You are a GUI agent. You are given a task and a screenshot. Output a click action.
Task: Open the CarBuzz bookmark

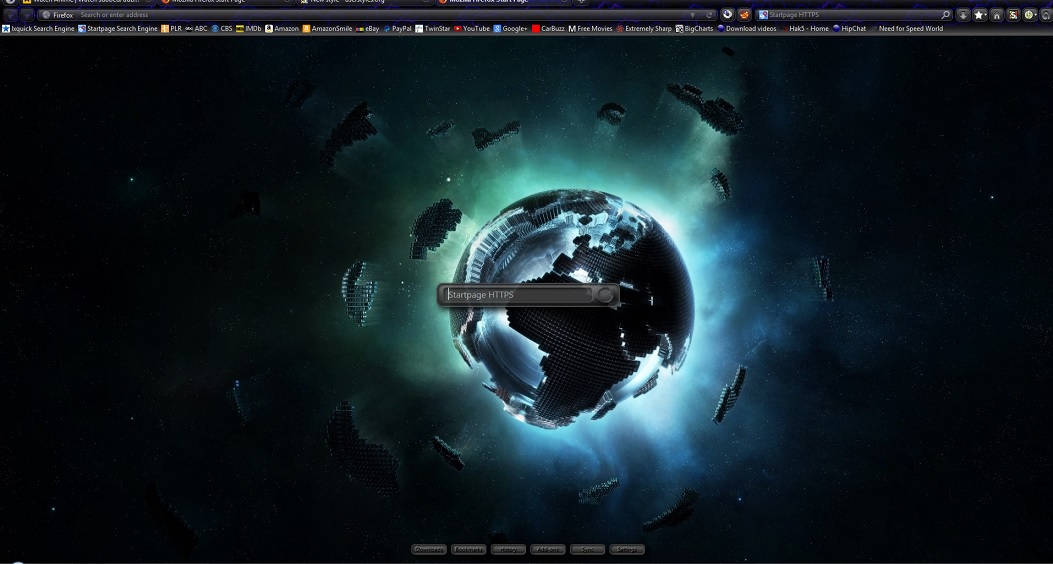click(x=548, y=29)
